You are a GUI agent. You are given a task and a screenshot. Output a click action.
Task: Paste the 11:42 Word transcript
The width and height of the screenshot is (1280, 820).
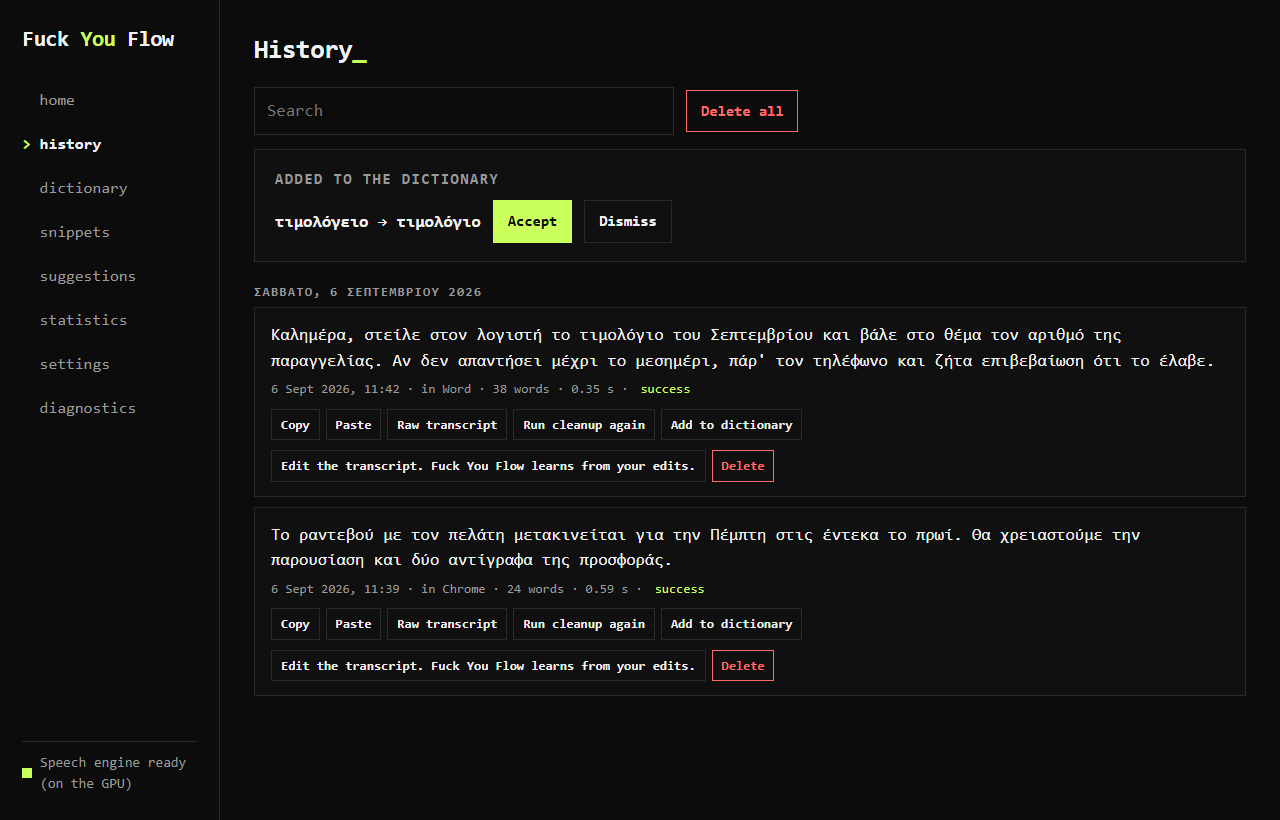tap(353, 425)
